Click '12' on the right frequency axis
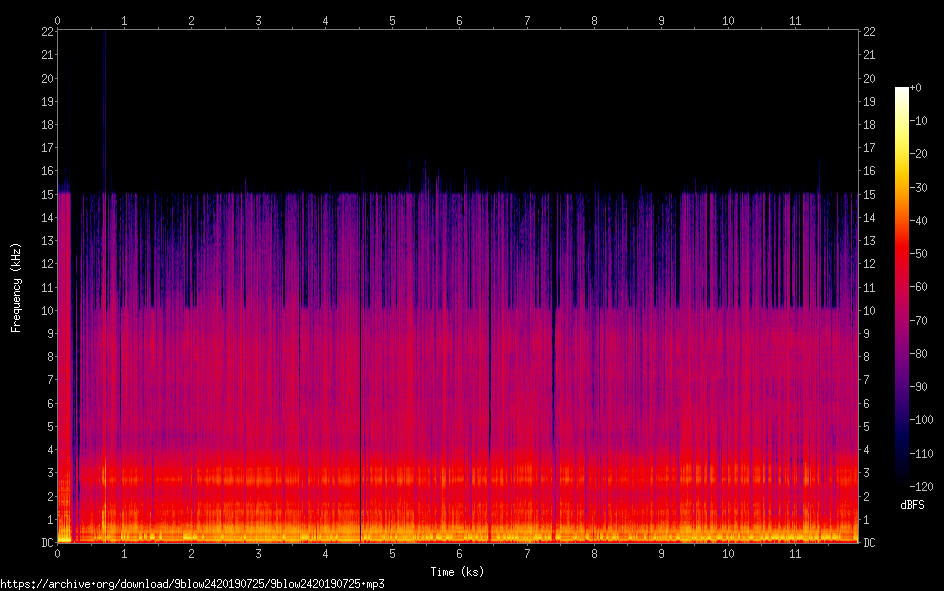This screenshot has height=591, width=944. coord(869,264)
